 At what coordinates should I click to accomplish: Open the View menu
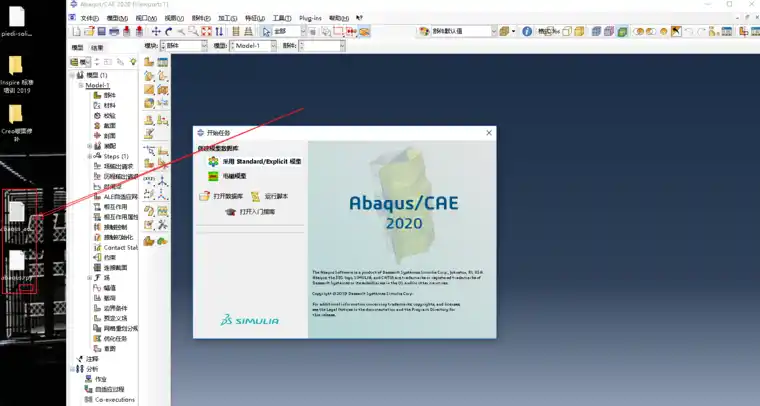(174, 18)
